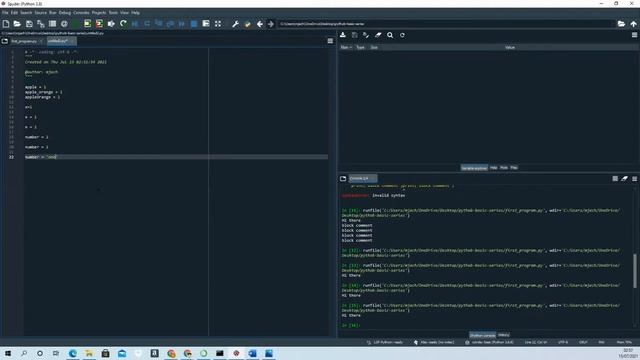
Task: Sort variables by the Value column
Action: [510, 47]
